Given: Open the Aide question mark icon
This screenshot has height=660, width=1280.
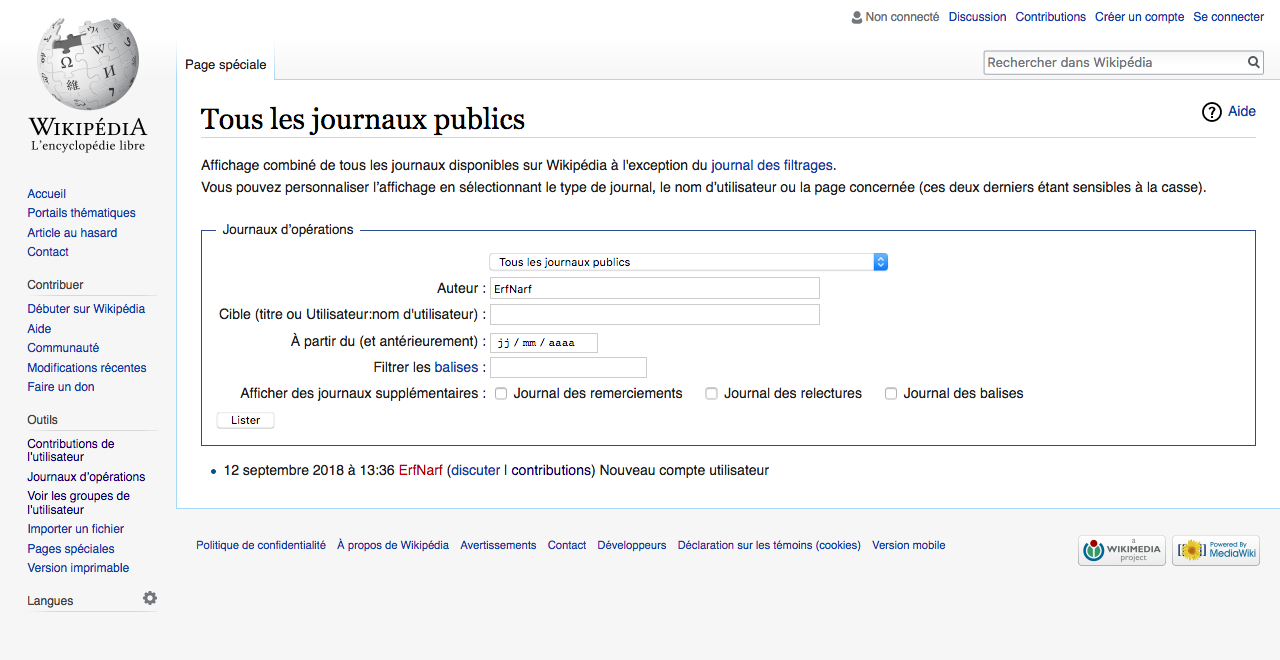Looking at the screenshot, I should pos(1212,112).
